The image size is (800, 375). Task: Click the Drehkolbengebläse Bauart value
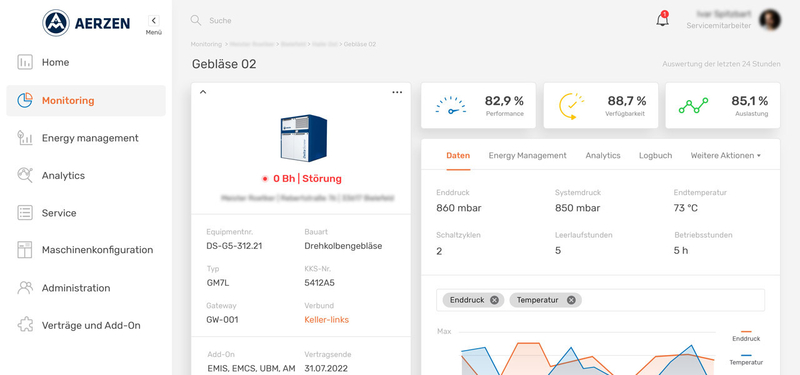click(x=343, y=246)
